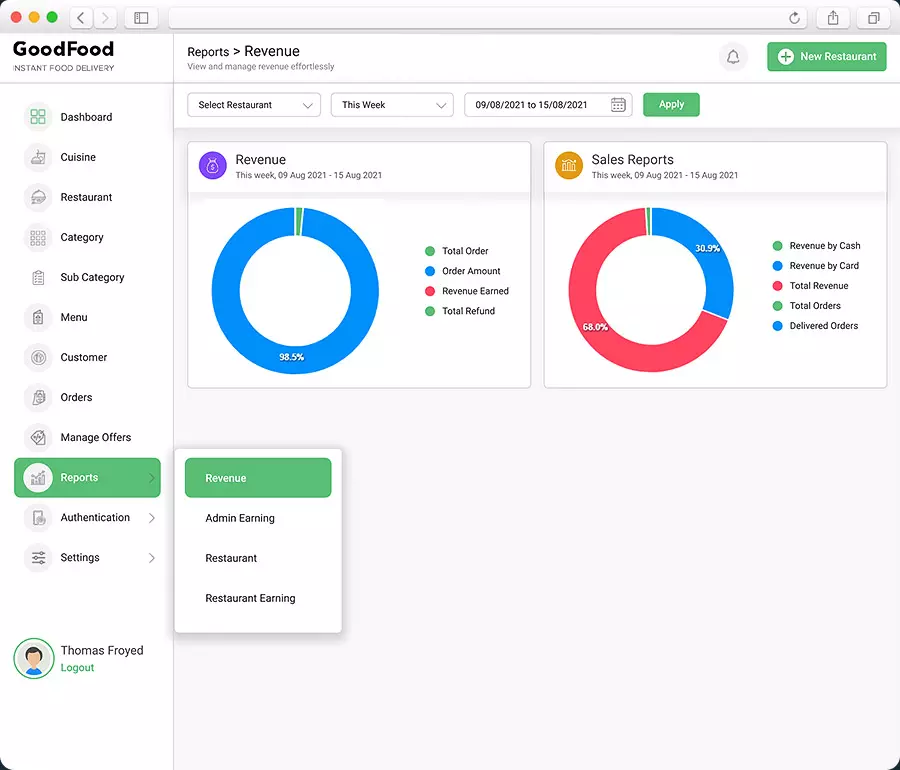
Task: Open Cuisine via its sidebar icon
Action: pos(38,157)
